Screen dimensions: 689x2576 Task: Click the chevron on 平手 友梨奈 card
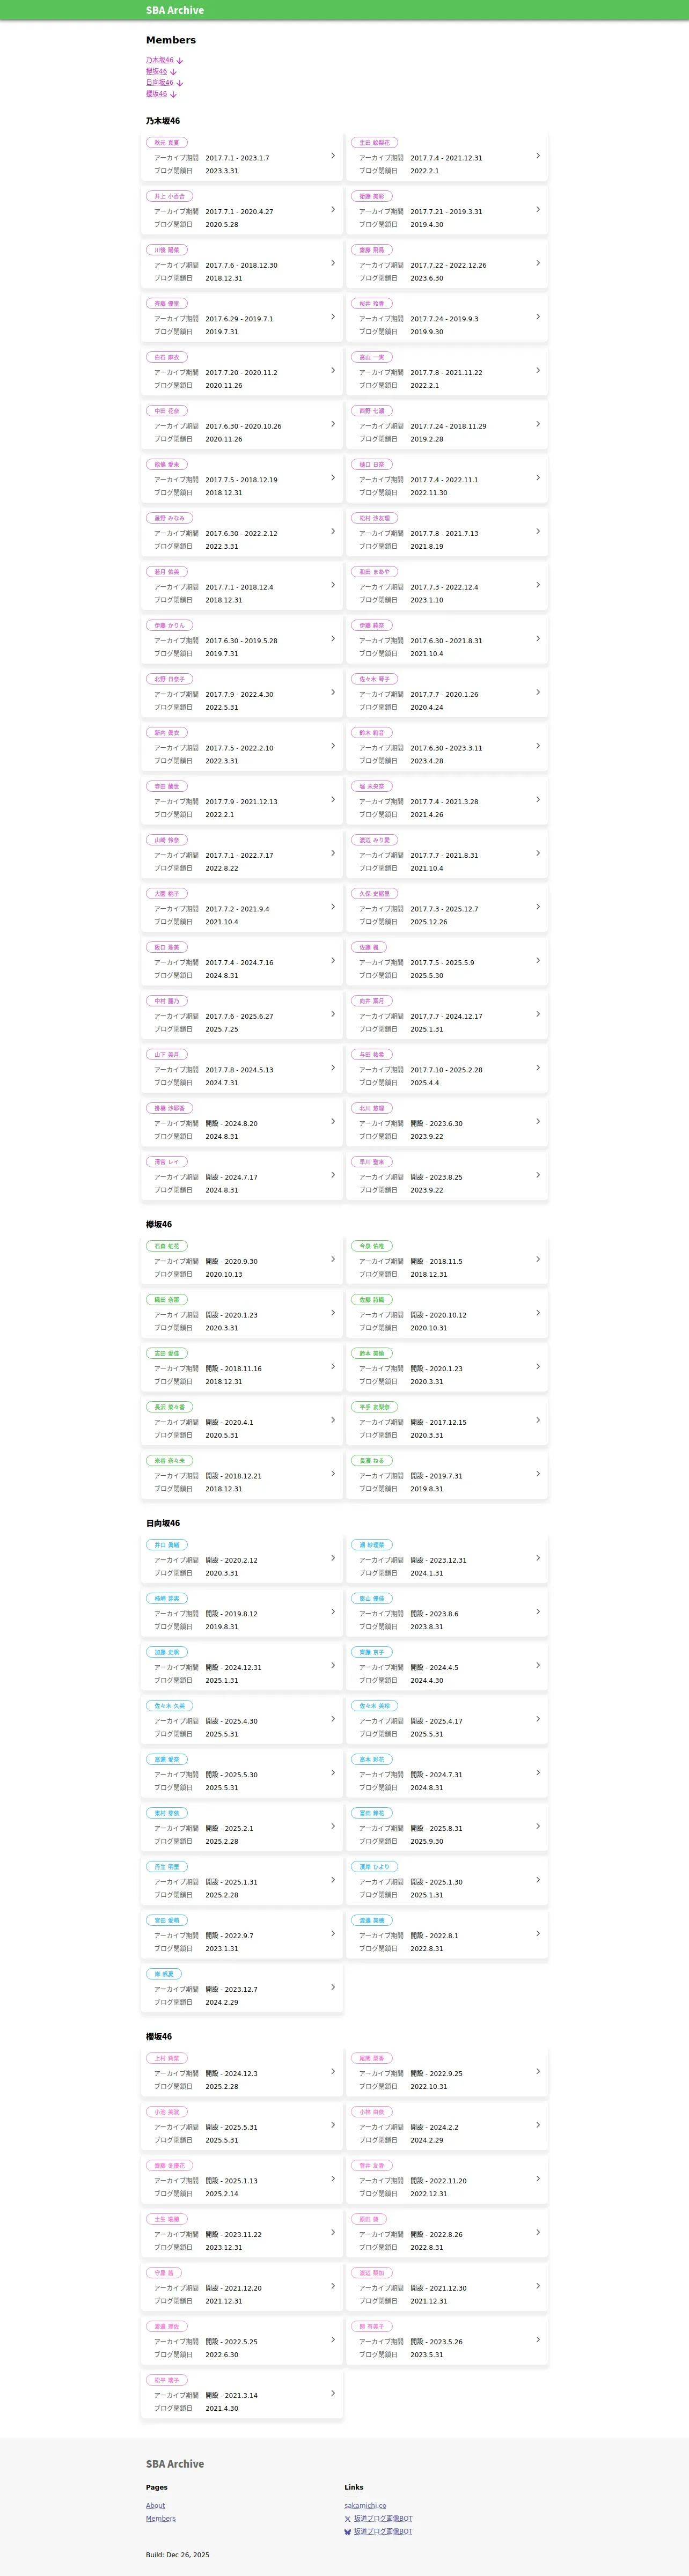click(538, 1420)
